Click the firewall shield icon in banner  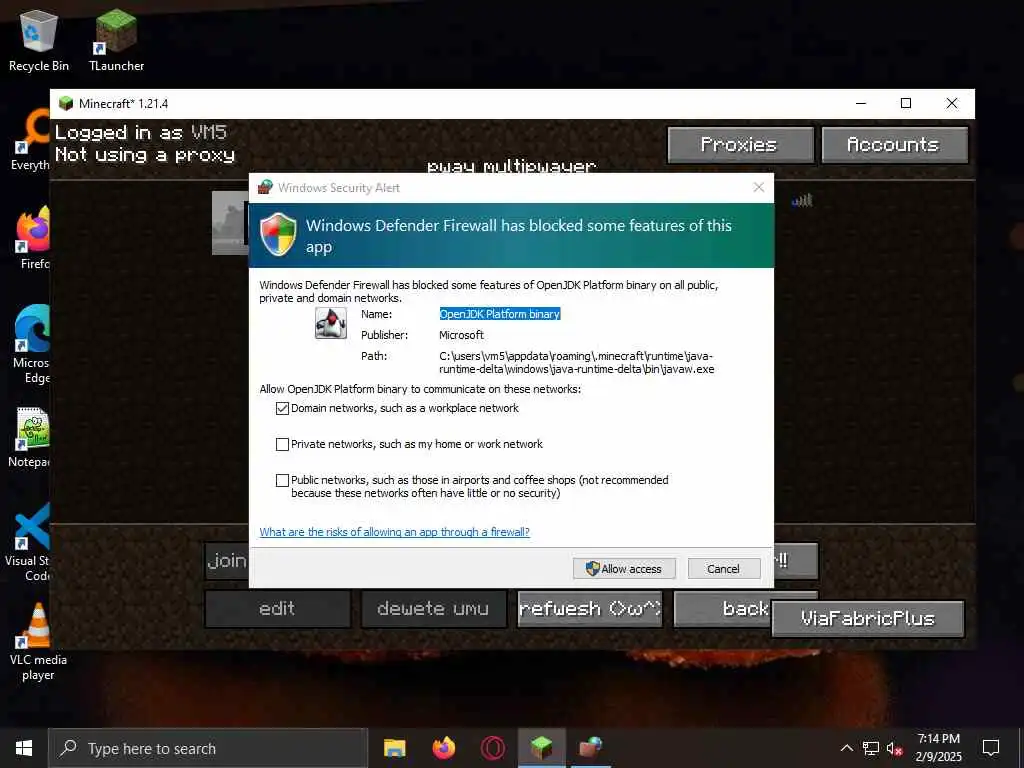278,234
